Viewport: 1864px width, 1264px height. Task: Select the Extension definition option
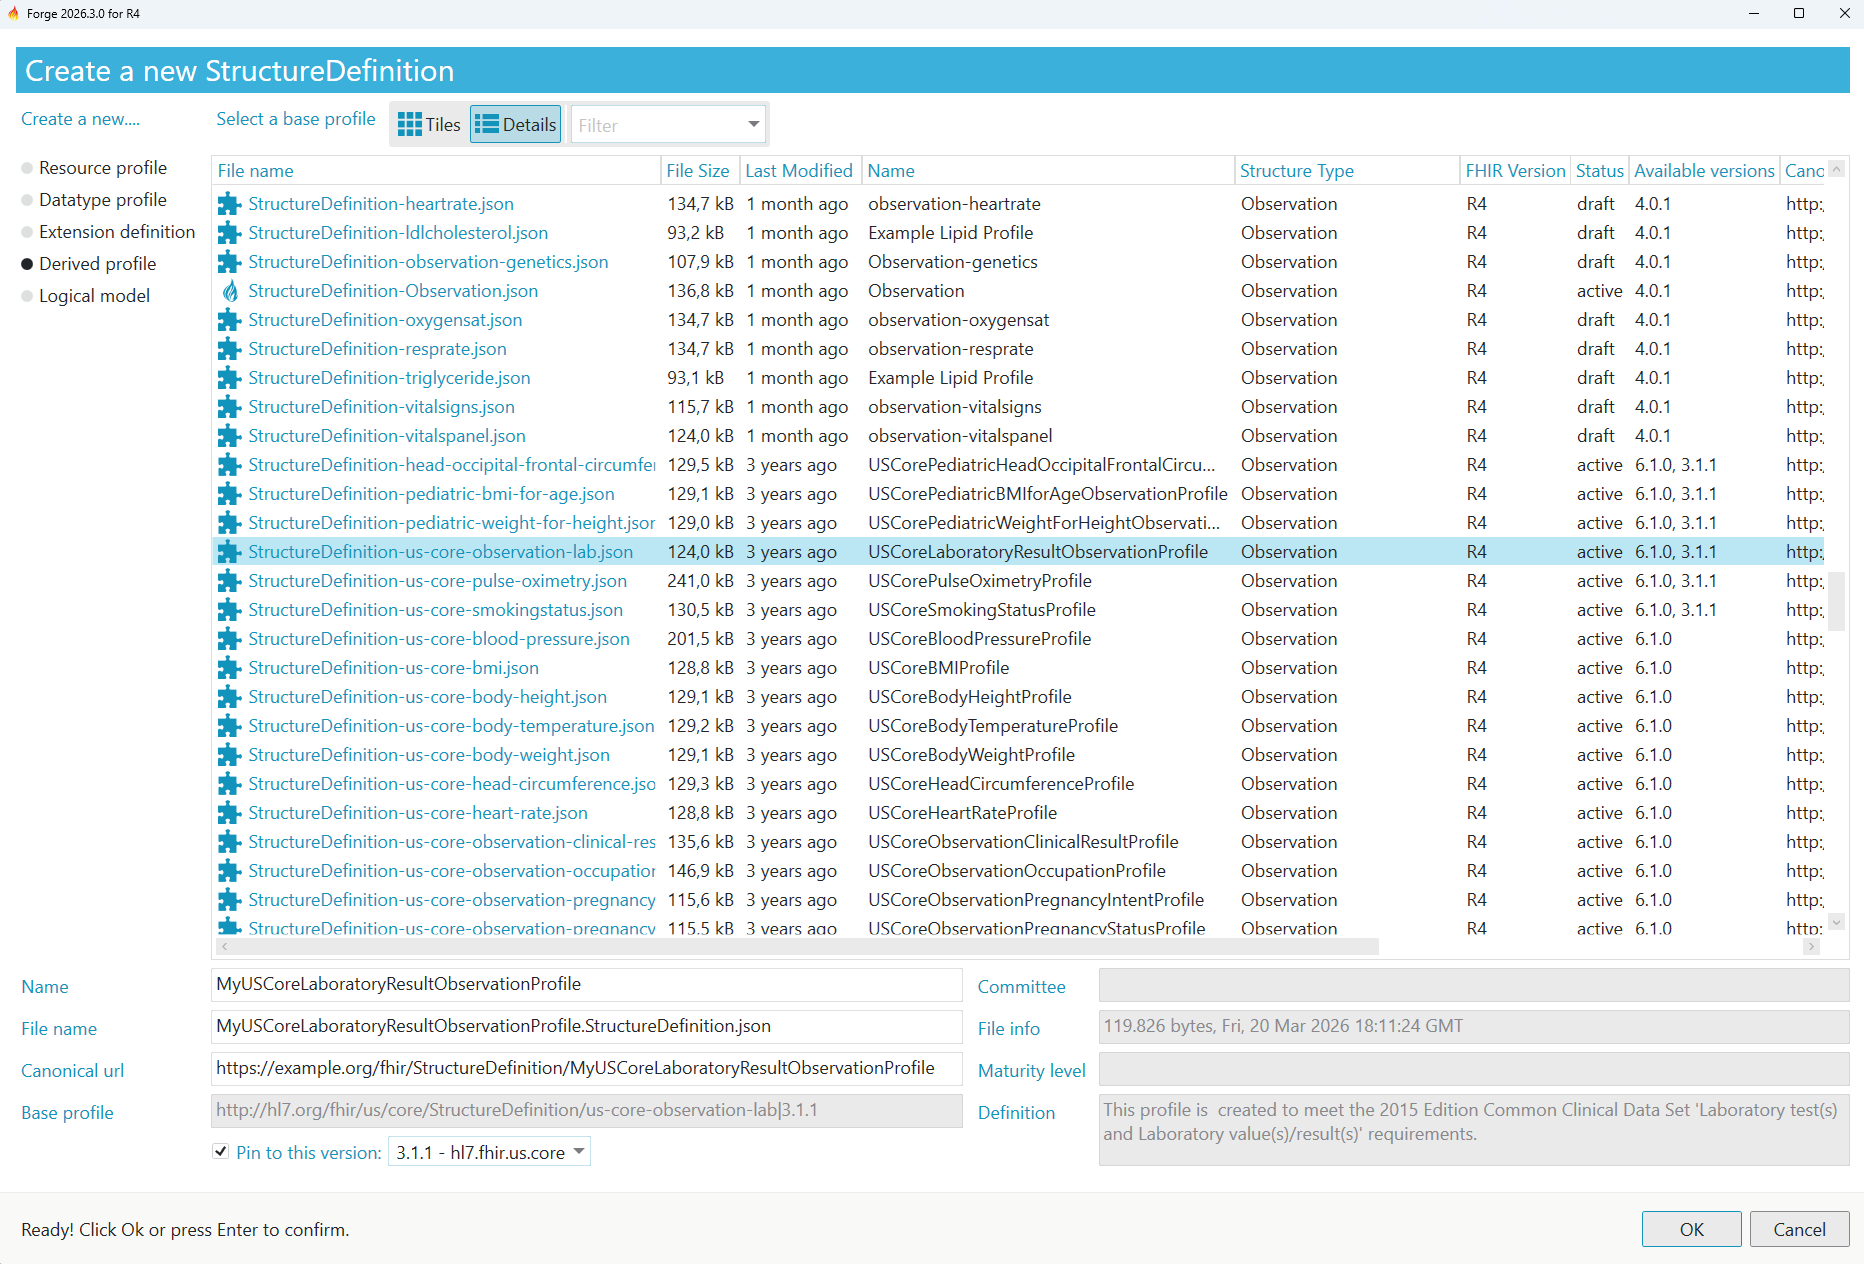[108, 232]
